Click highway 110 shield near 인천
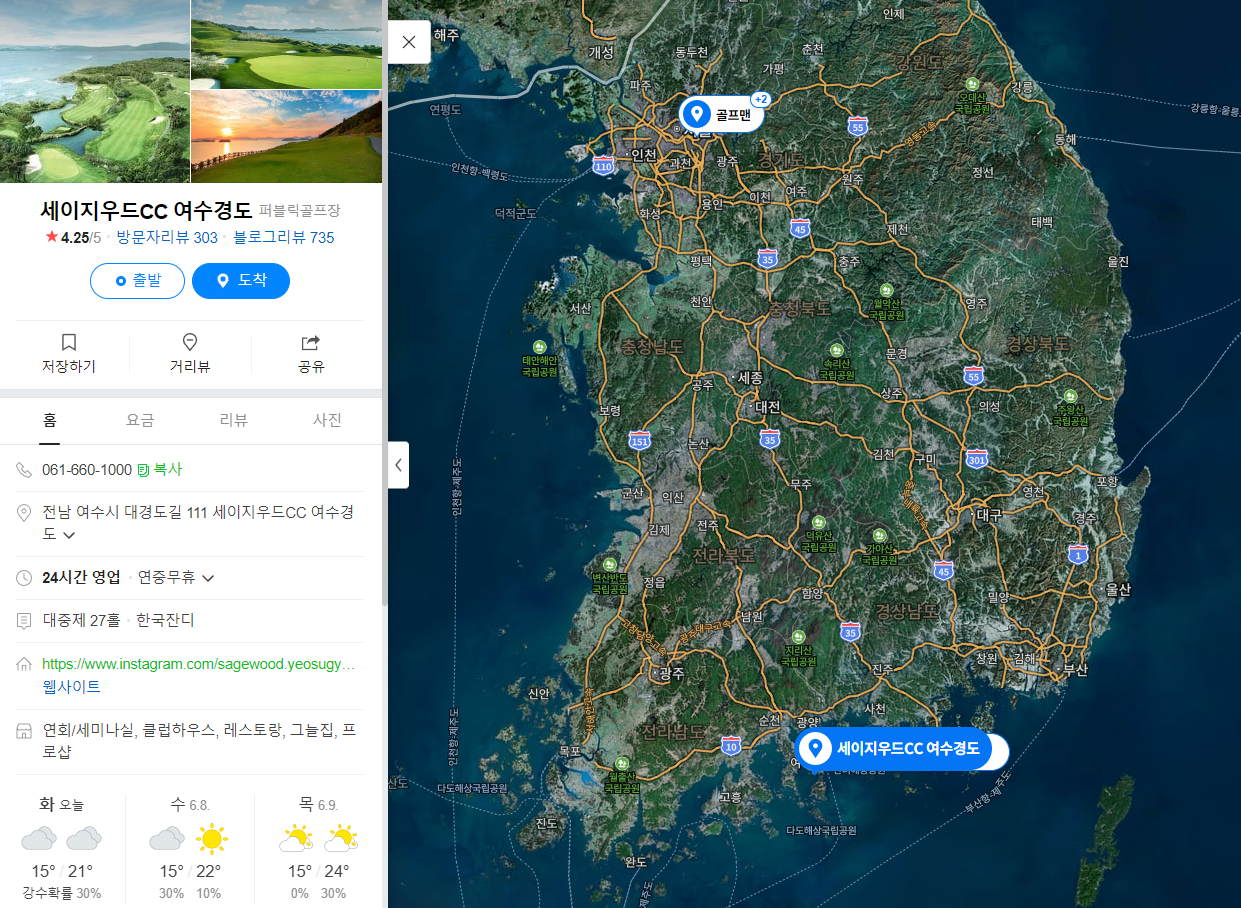The width and height of the screenshot is (1241, 908). coord(603,164)
